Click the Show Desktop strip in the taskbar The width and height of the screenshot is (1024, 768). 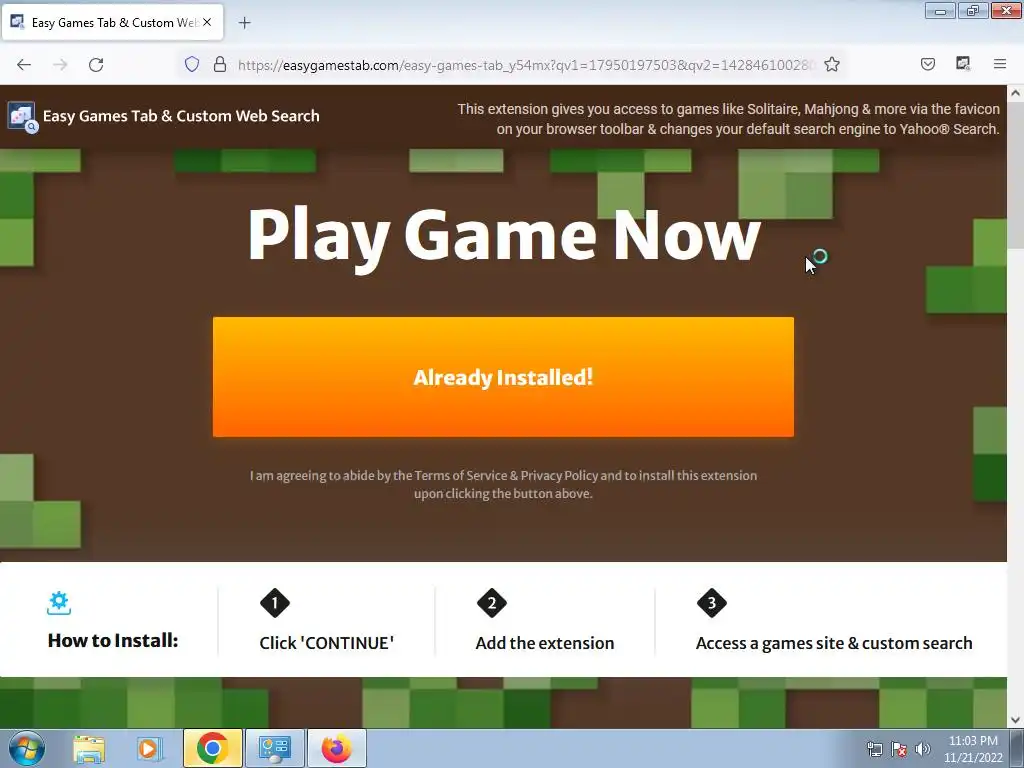(1017, 748)
